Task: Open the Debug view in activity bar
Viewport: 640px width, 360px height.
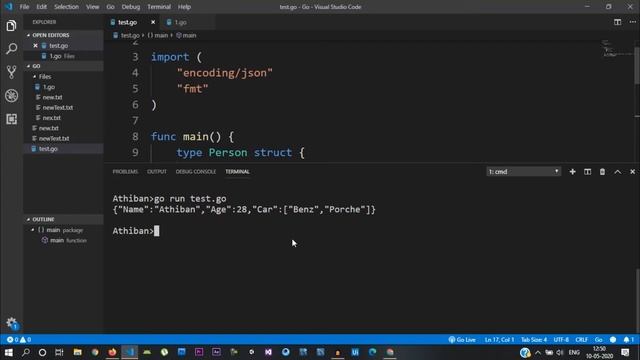Action: coord(11,96)
